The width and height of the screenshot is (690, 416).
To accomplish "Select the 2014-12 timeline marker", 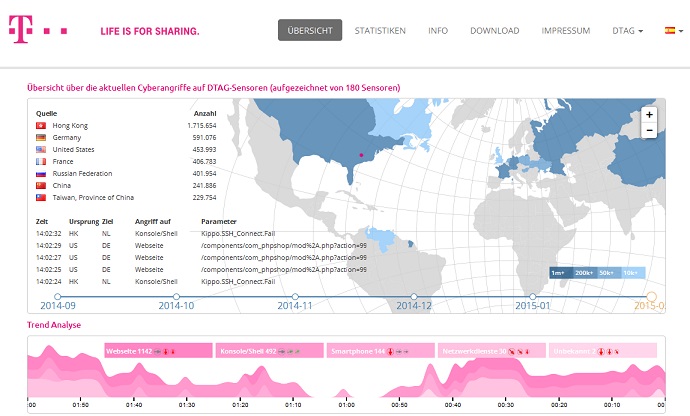I will [x=414, y=297].
